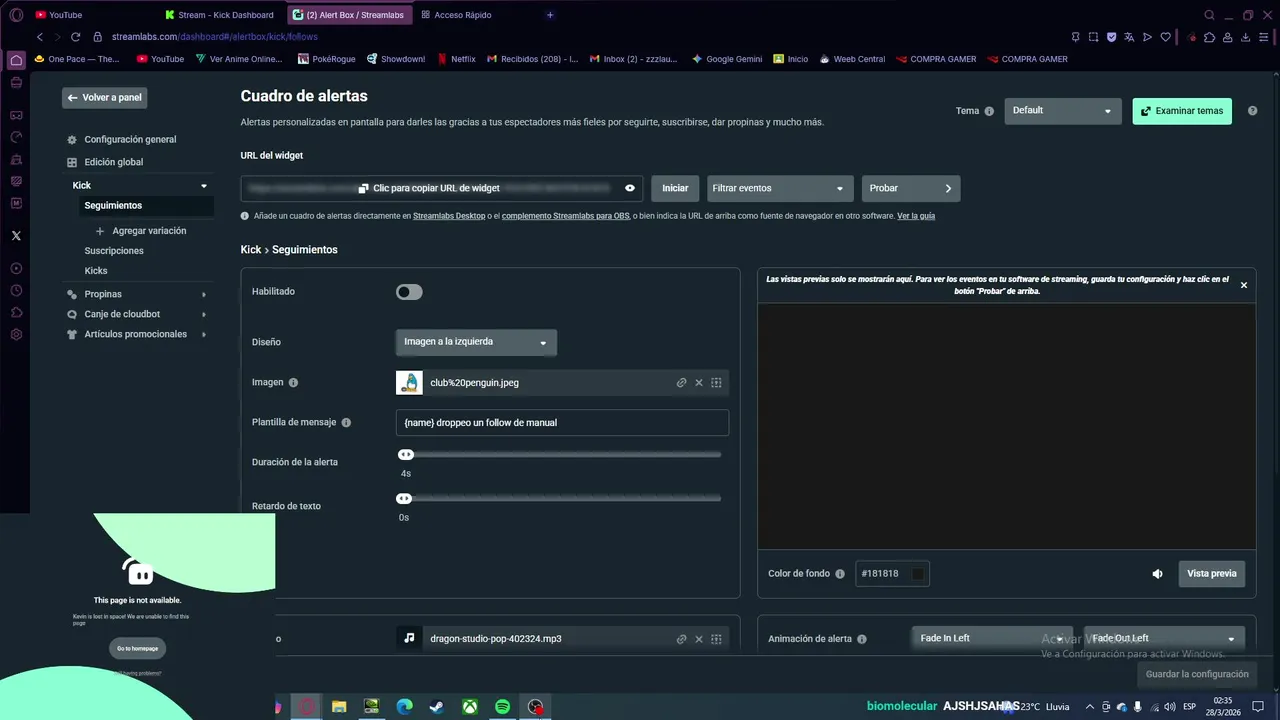Open the browser downloads icon

1247,37
